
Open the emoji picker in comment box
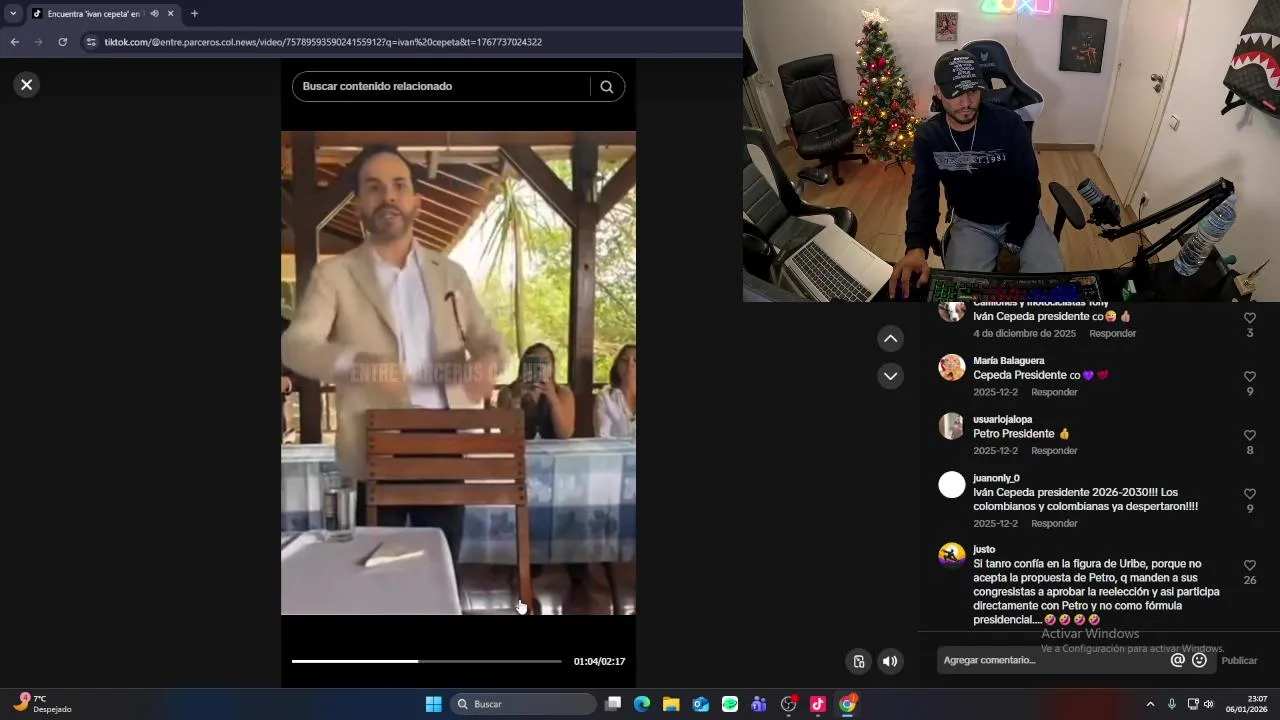point(1199,660)
